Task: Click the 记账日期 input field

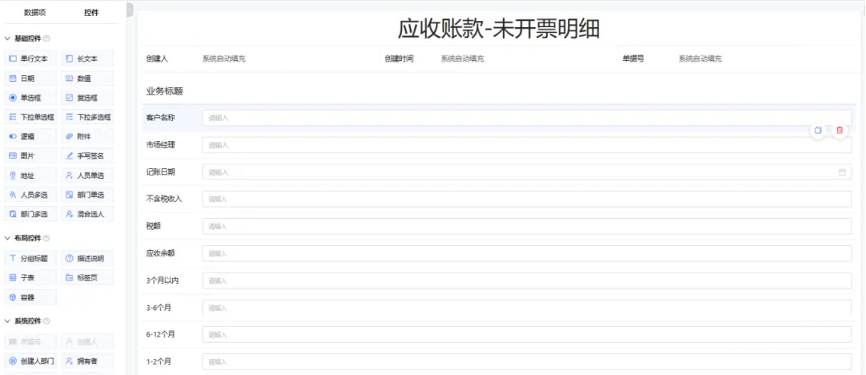Action: coord(526,172)
